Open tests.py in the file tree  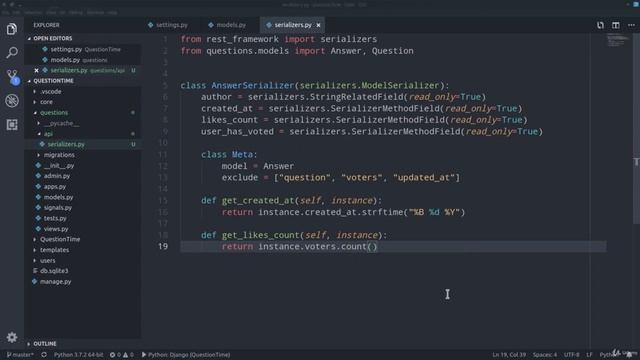(x=55, y=218)
